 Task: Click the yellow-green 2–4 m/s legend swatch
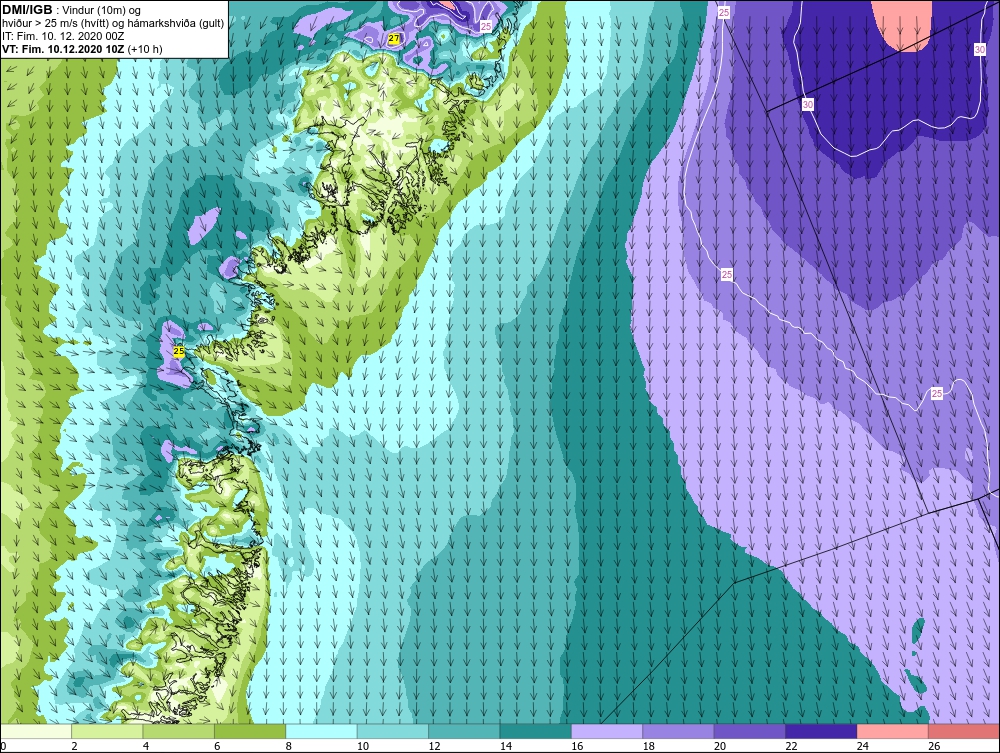[x=107, y=731]
